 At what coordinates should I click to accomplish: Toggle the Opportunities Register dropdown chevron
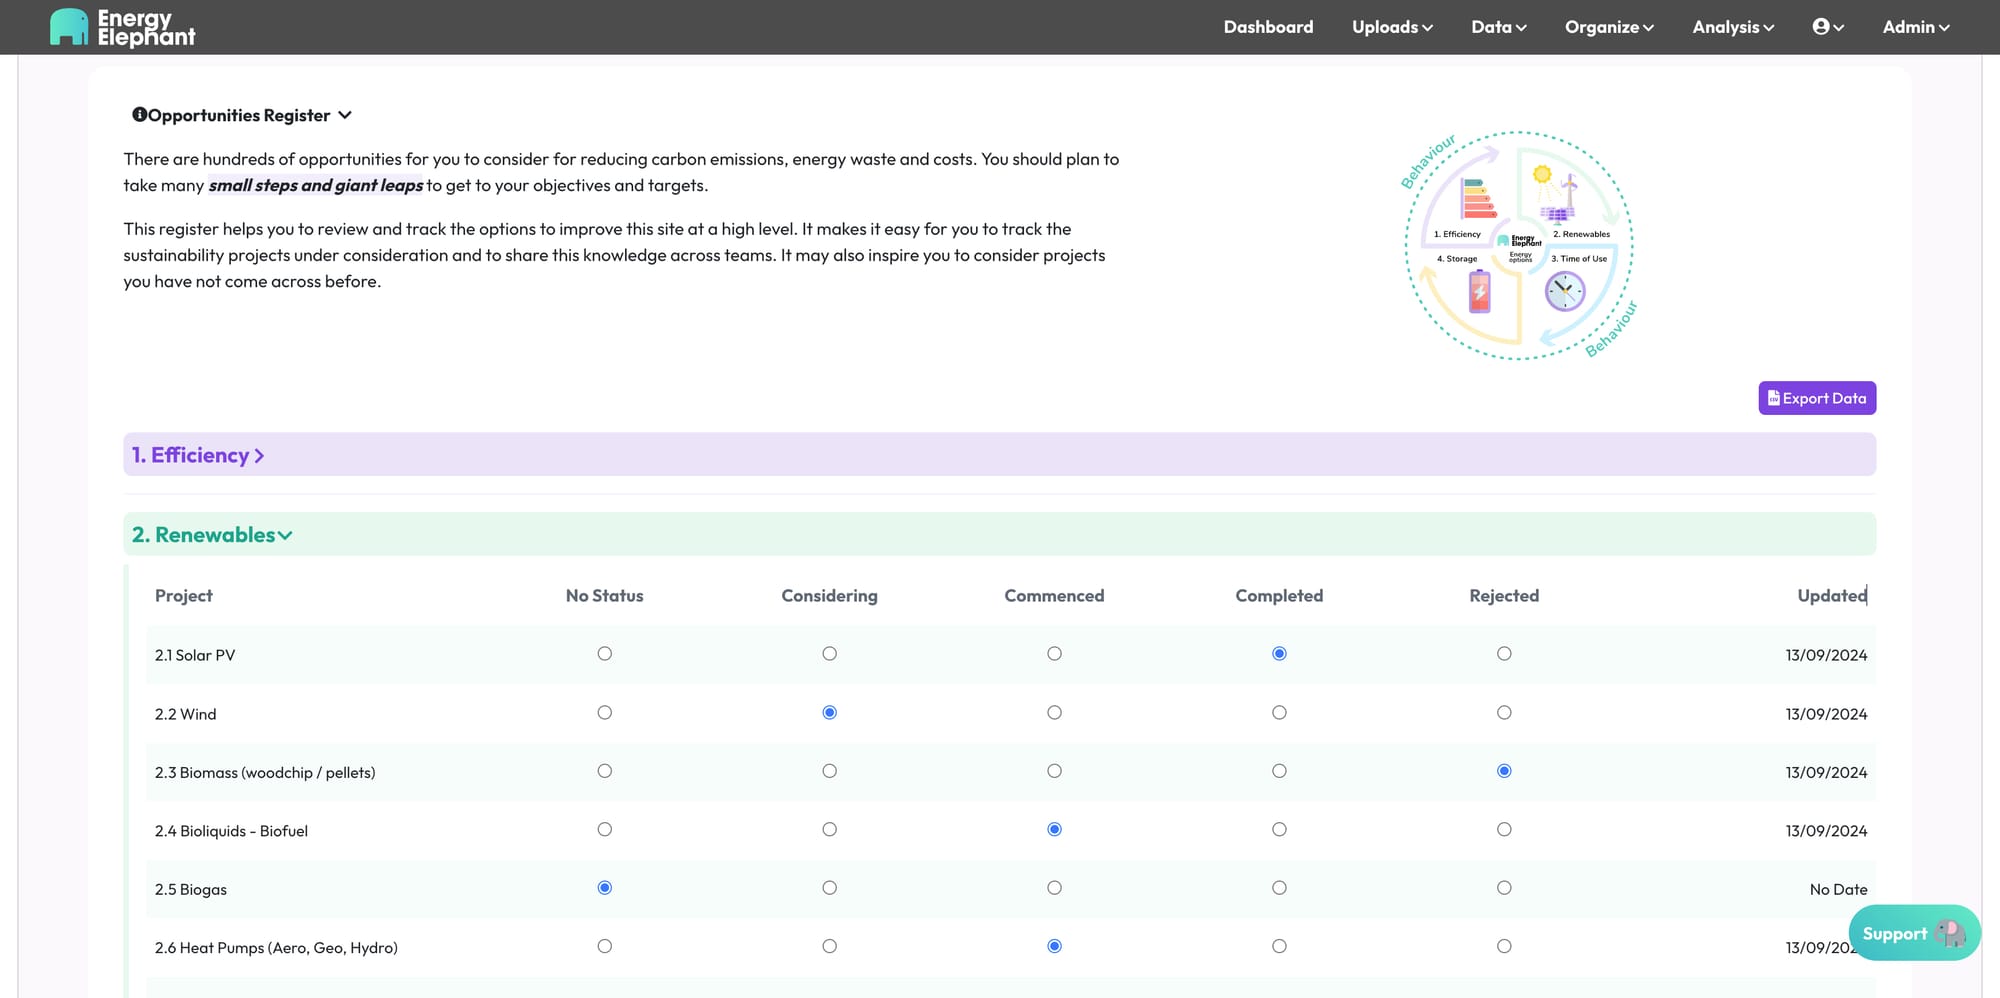pyautogui.click(x=345, y=115)
